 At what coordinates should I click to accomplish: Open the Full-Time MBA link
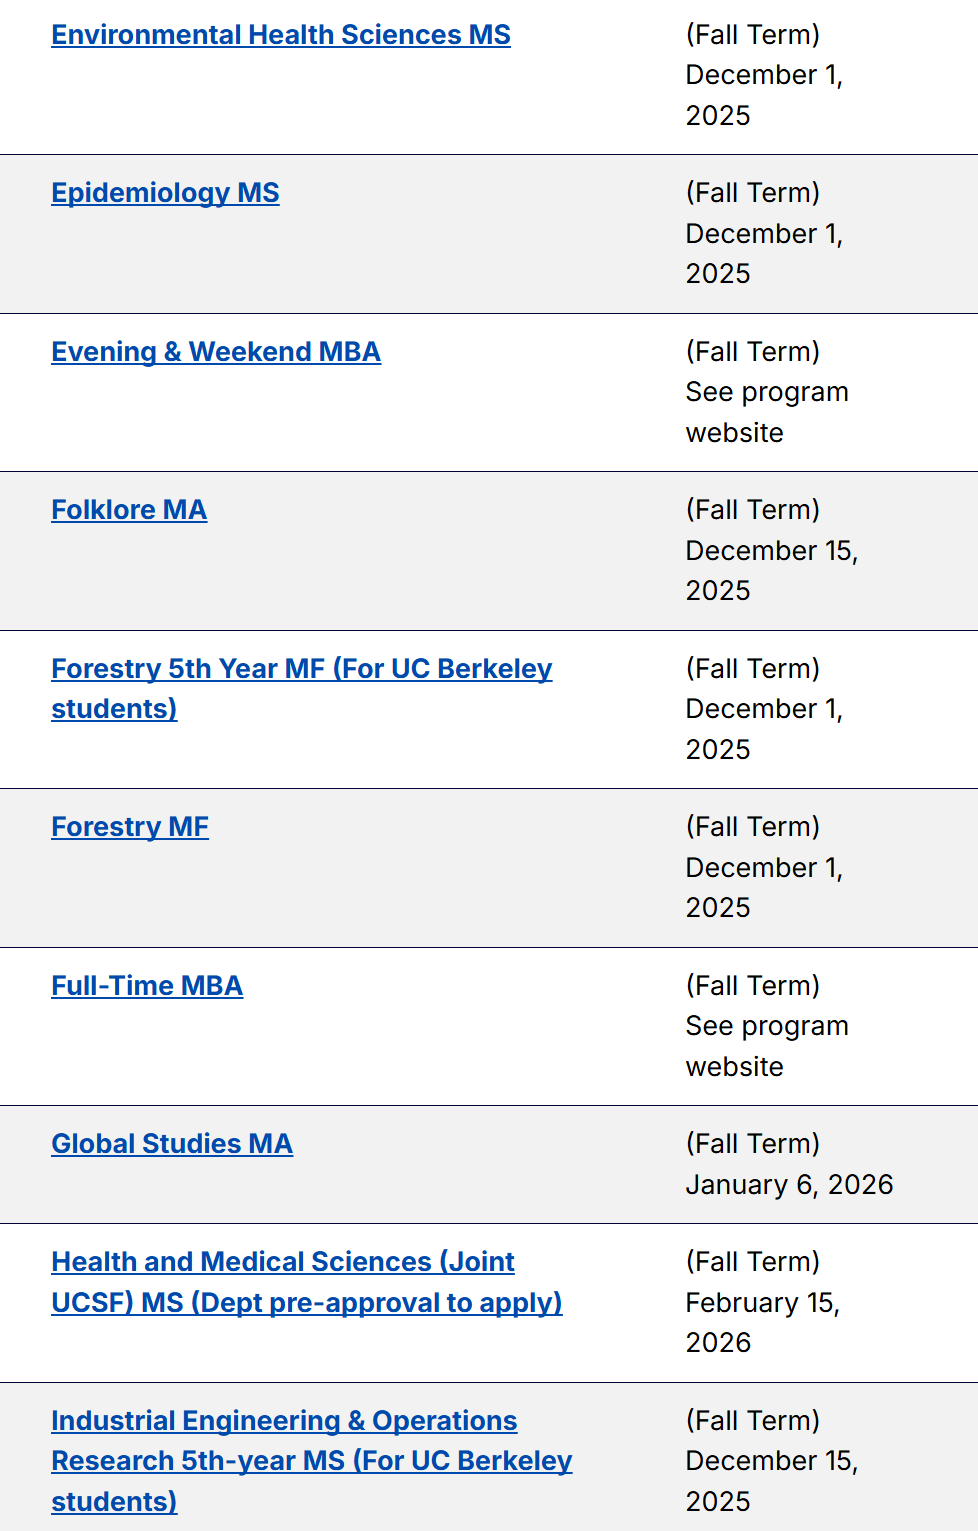(x=147, y=986)
